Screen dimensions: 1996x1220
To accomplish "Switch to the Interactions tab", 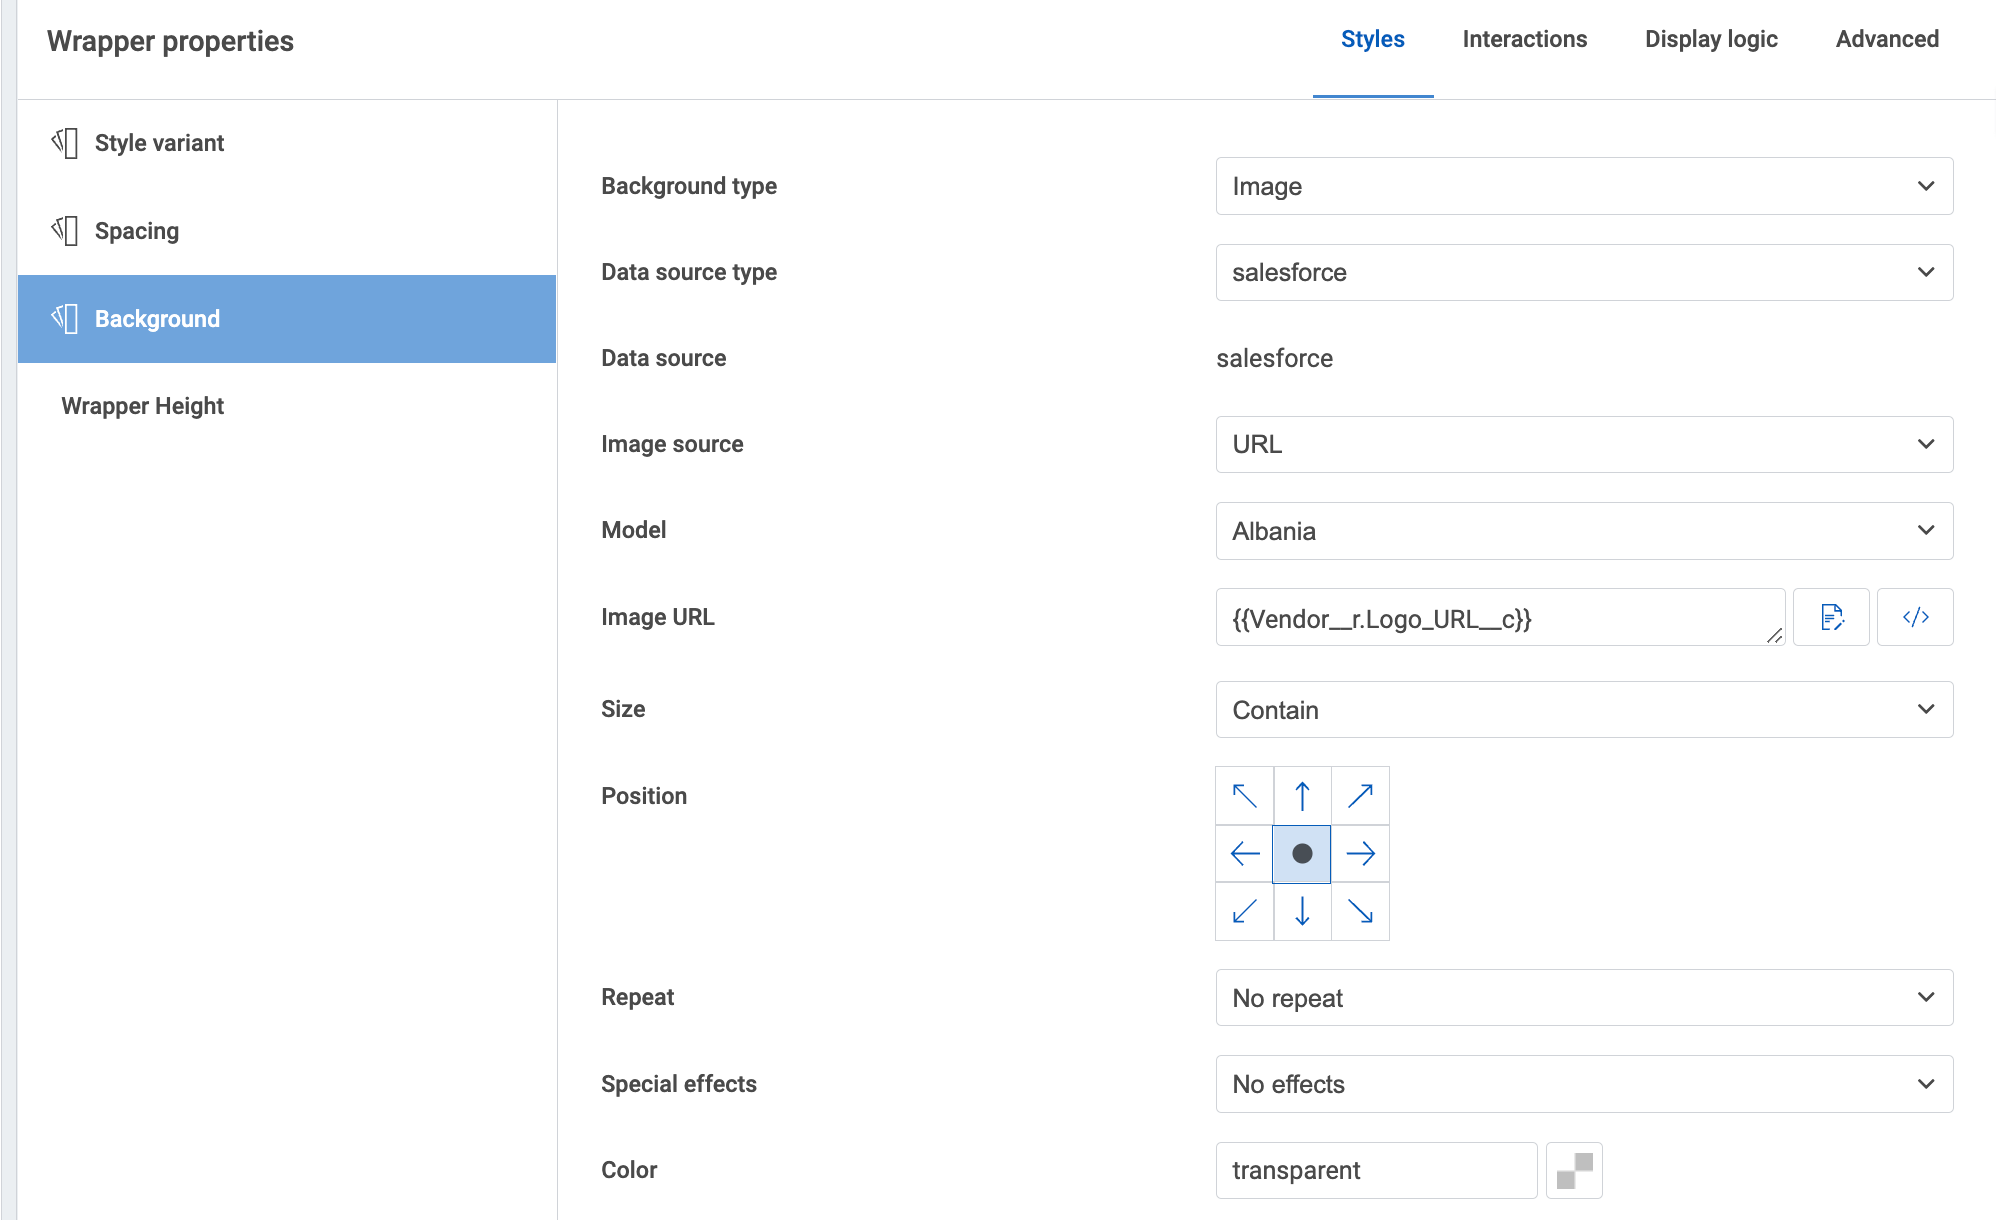I will pos(1524,39).
